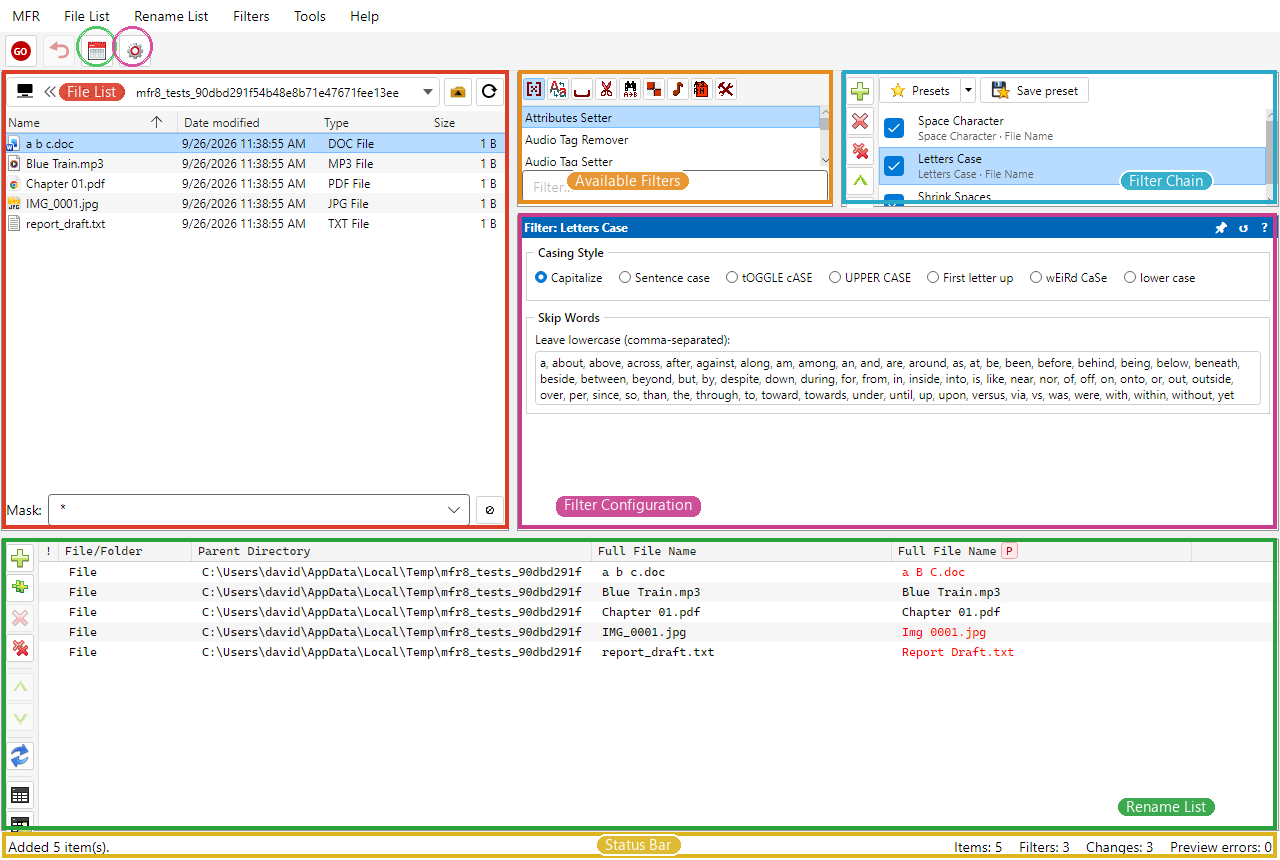Select Audio Tag Remover in available filters
Screen dimensions: 1280x860
(671, 140)
